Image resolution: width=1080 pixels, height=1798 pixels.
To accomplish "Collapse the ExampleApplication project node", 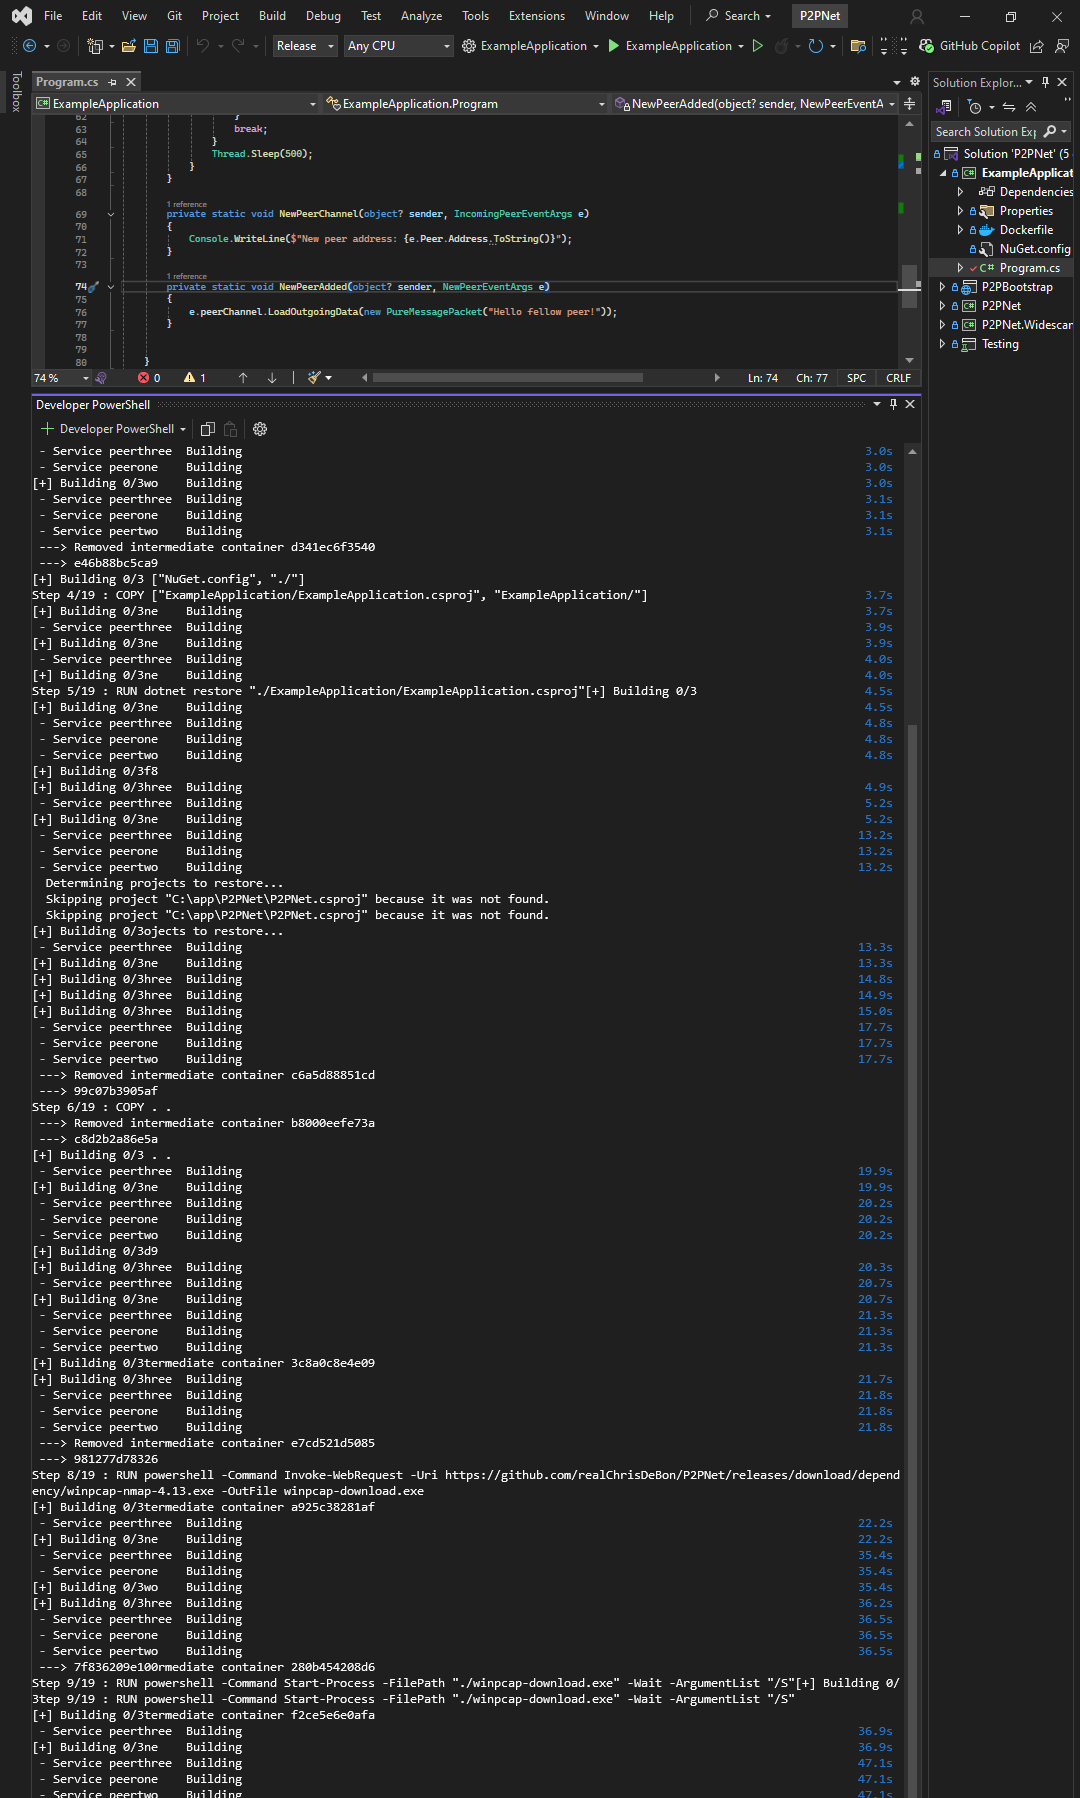I will pos(943,173).
